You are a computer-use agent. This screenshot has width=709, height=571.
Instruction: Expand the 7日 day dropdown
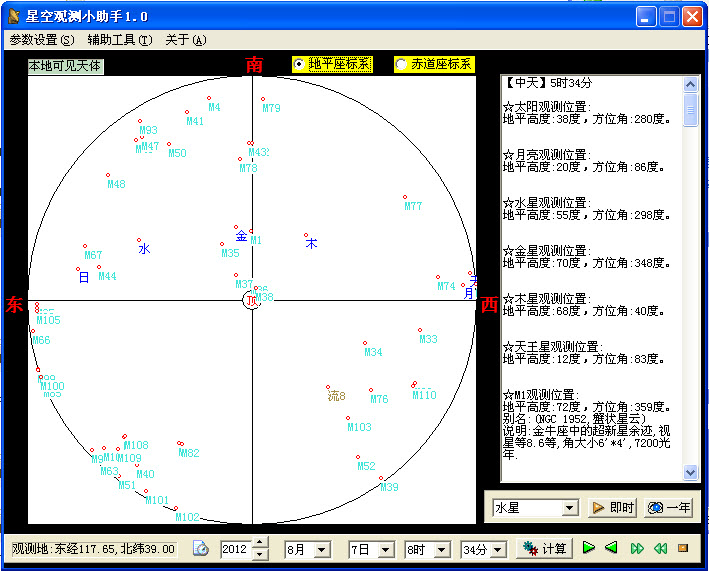tap(384, 550)
